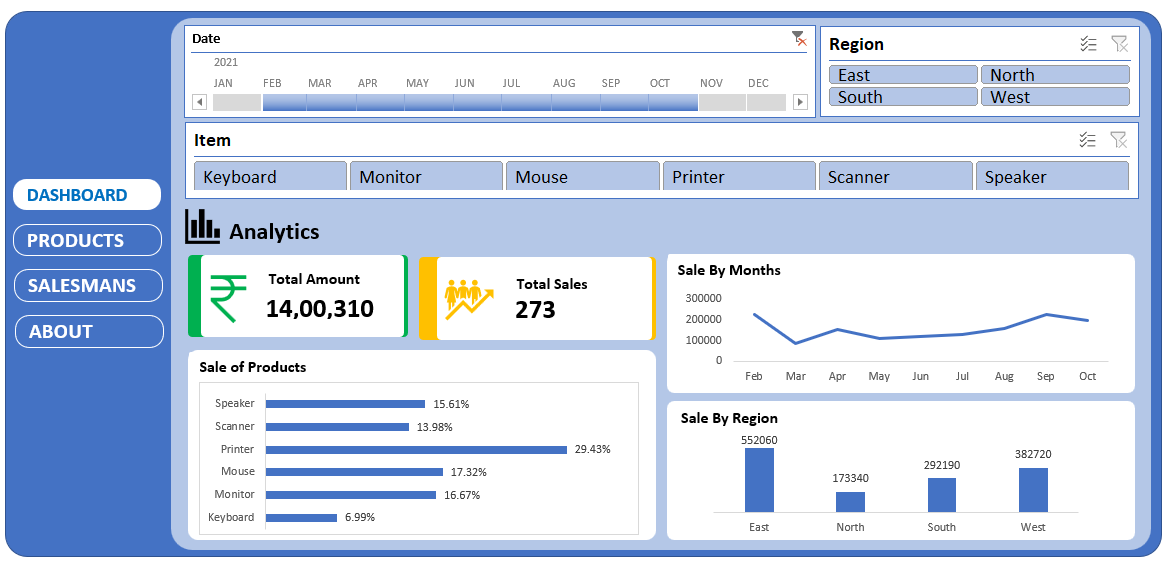Image resolution: width=1170 pixels, height=571 pixels.
Task: Click the Total Sales people icon
Action: point(469,298)
